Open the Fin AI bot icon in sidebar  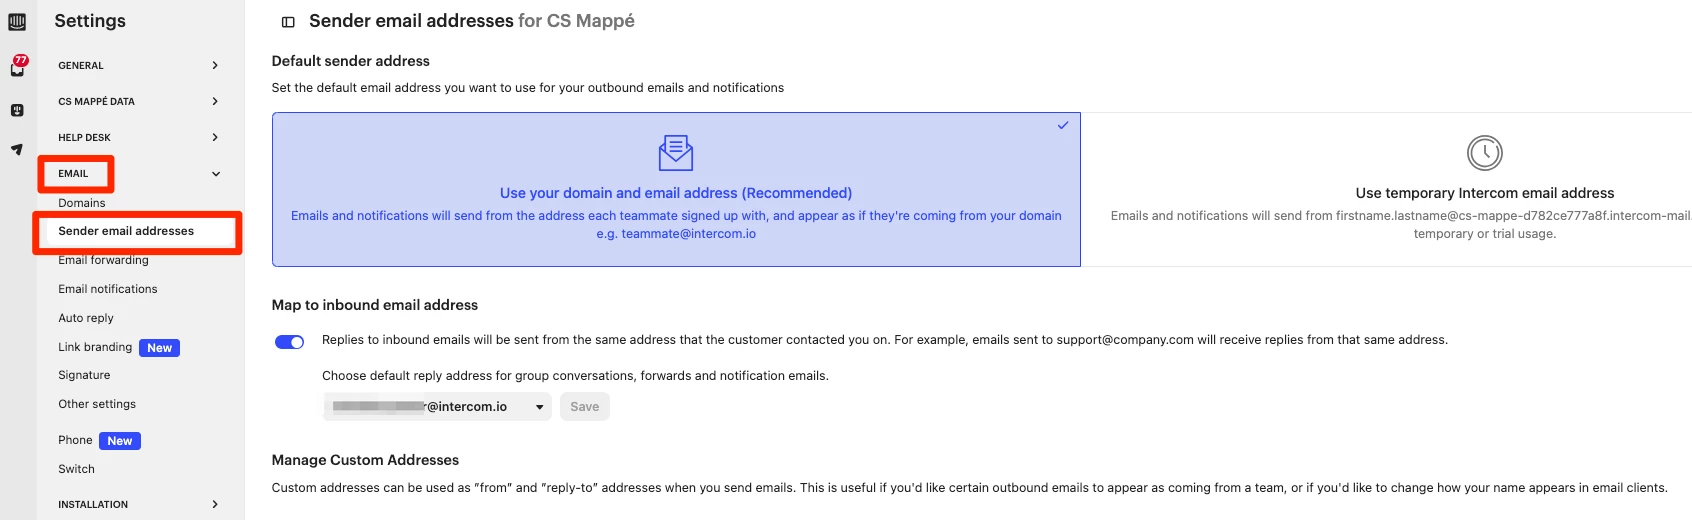(x=17, y=111)
